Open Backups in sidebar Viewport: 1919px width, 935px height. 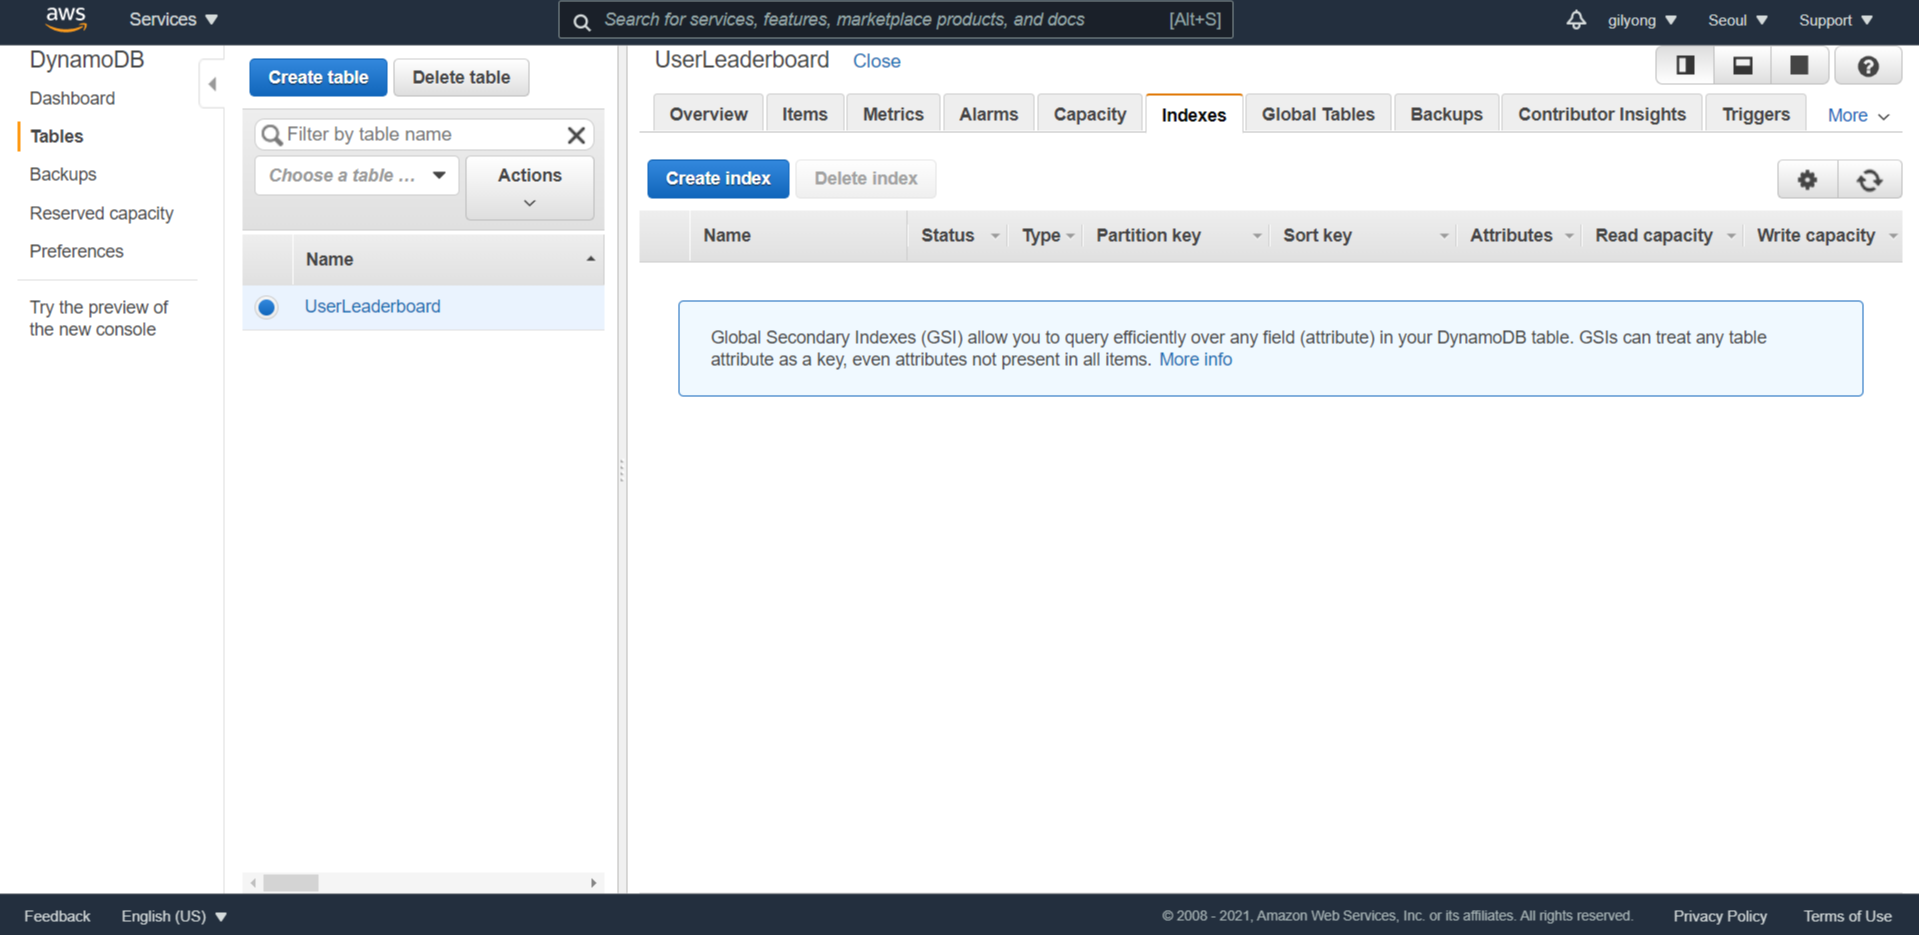63,174
